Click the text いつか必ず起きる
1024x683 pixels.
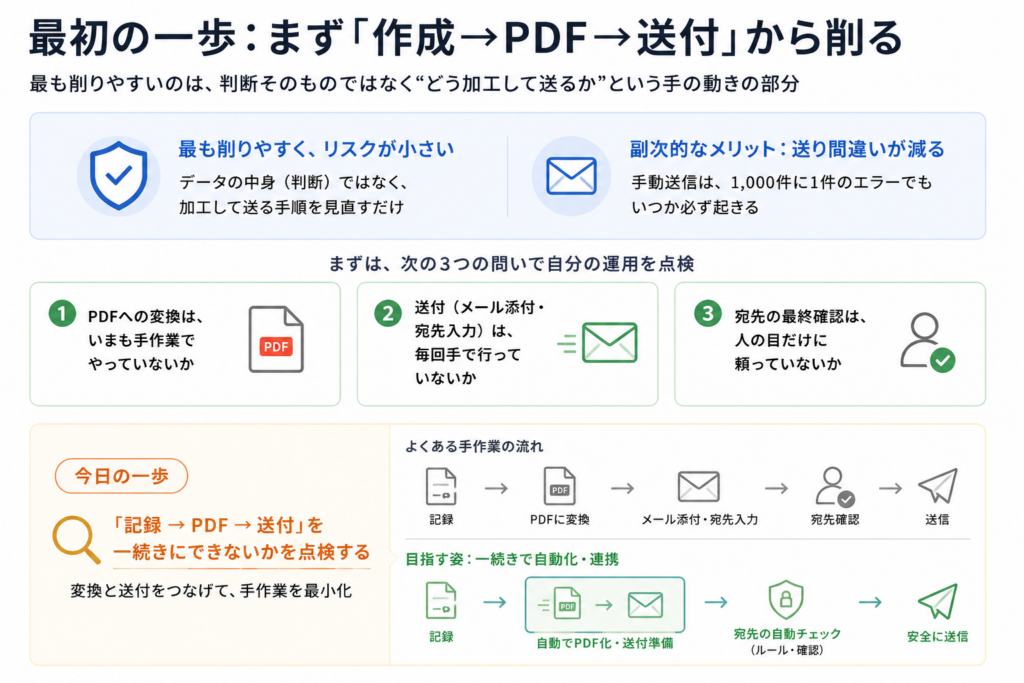pyautogui.click(x=695, y=208)
